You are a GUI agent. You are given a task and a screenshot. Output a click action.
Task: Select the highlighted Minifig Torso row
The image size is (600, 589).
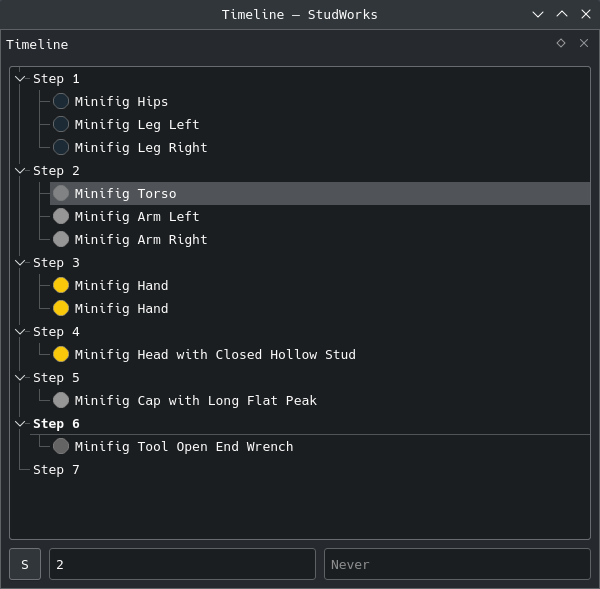click(320, 194)
